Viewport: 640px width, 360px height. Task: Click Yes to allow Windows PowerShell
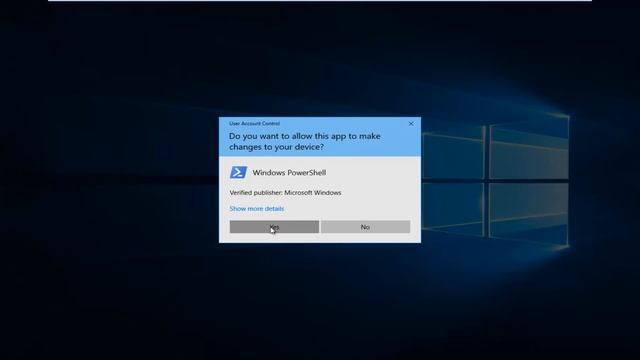click(x=274, y=227)
